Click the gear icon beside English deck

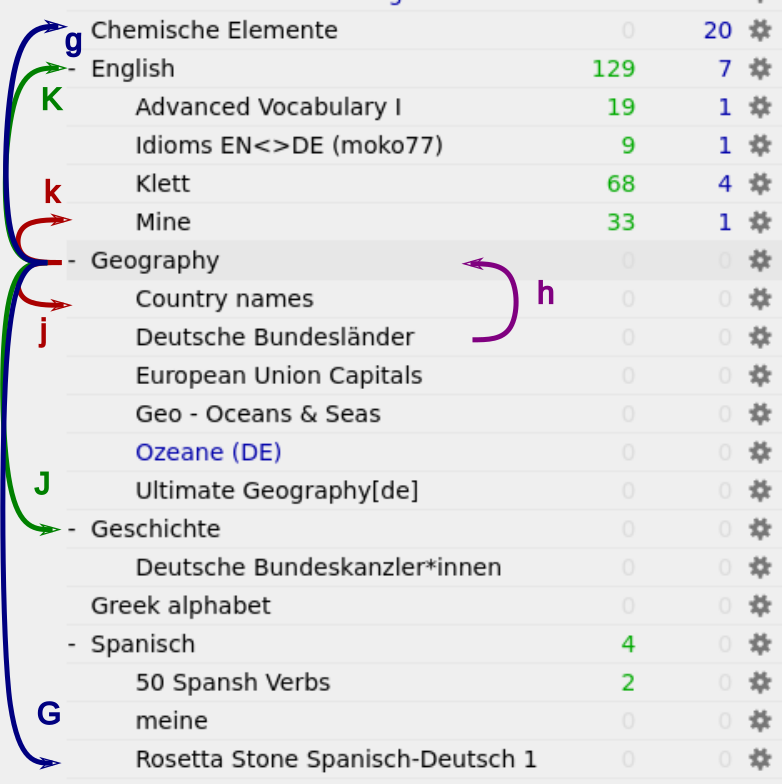tap(760, 69)
